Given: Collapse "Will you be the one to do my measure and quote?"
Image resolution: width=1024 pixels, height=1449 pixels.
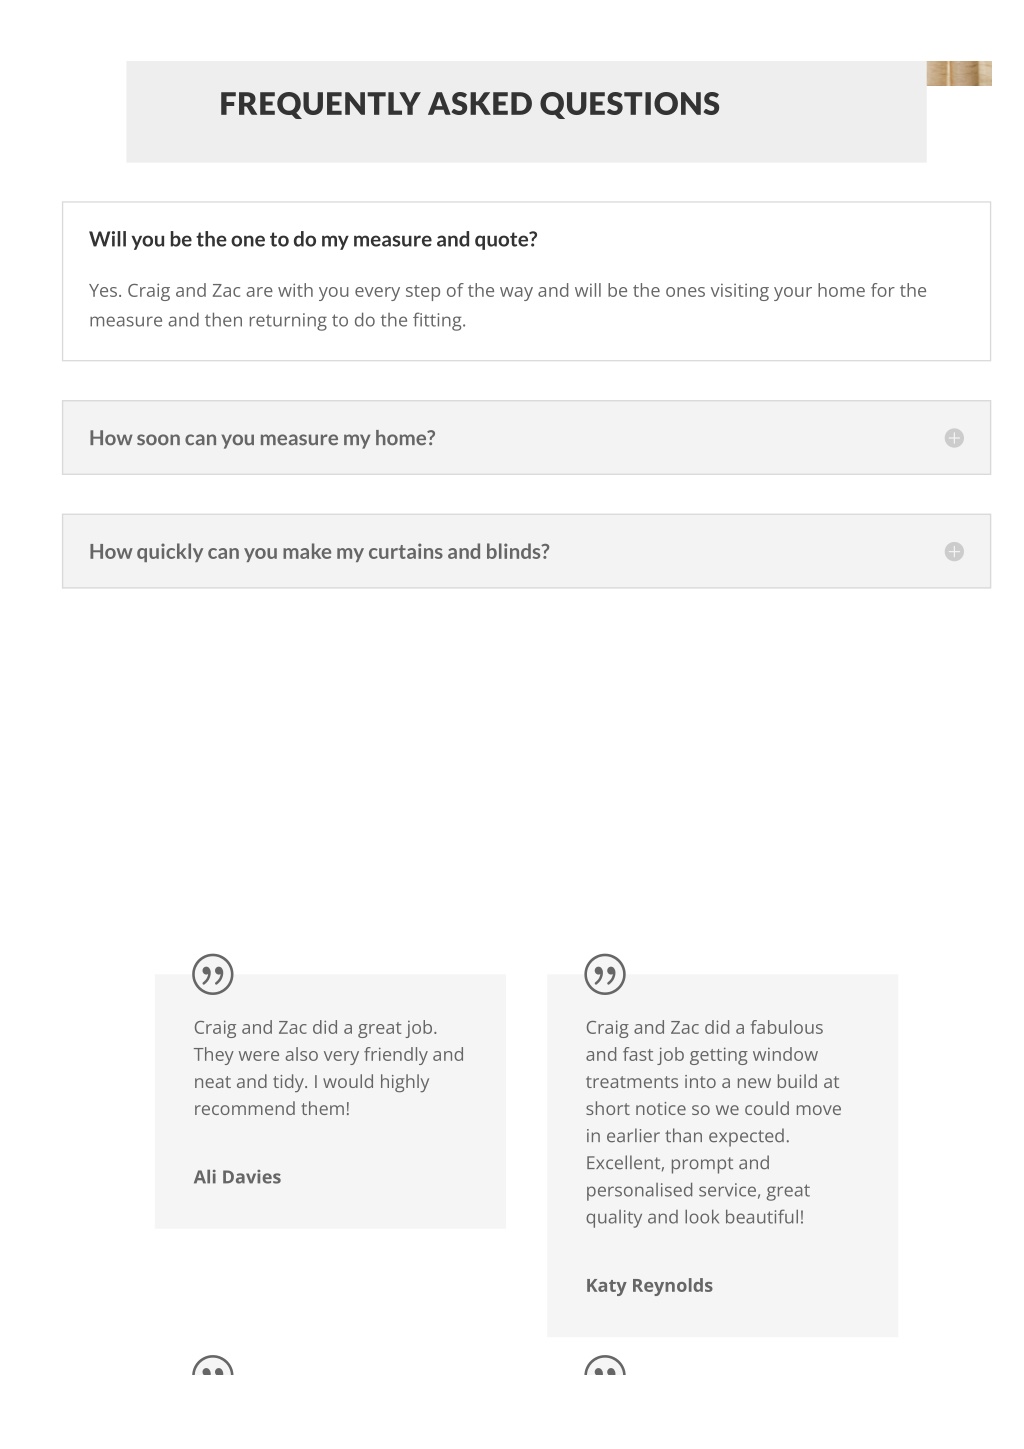Looking at the screenshot, I should coord(313,239).
